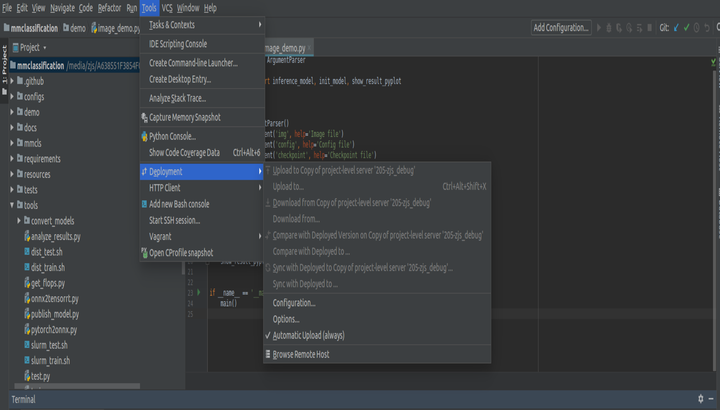Expand the convert_models folder arrow

pyautogui.click(x=19, y=221)
